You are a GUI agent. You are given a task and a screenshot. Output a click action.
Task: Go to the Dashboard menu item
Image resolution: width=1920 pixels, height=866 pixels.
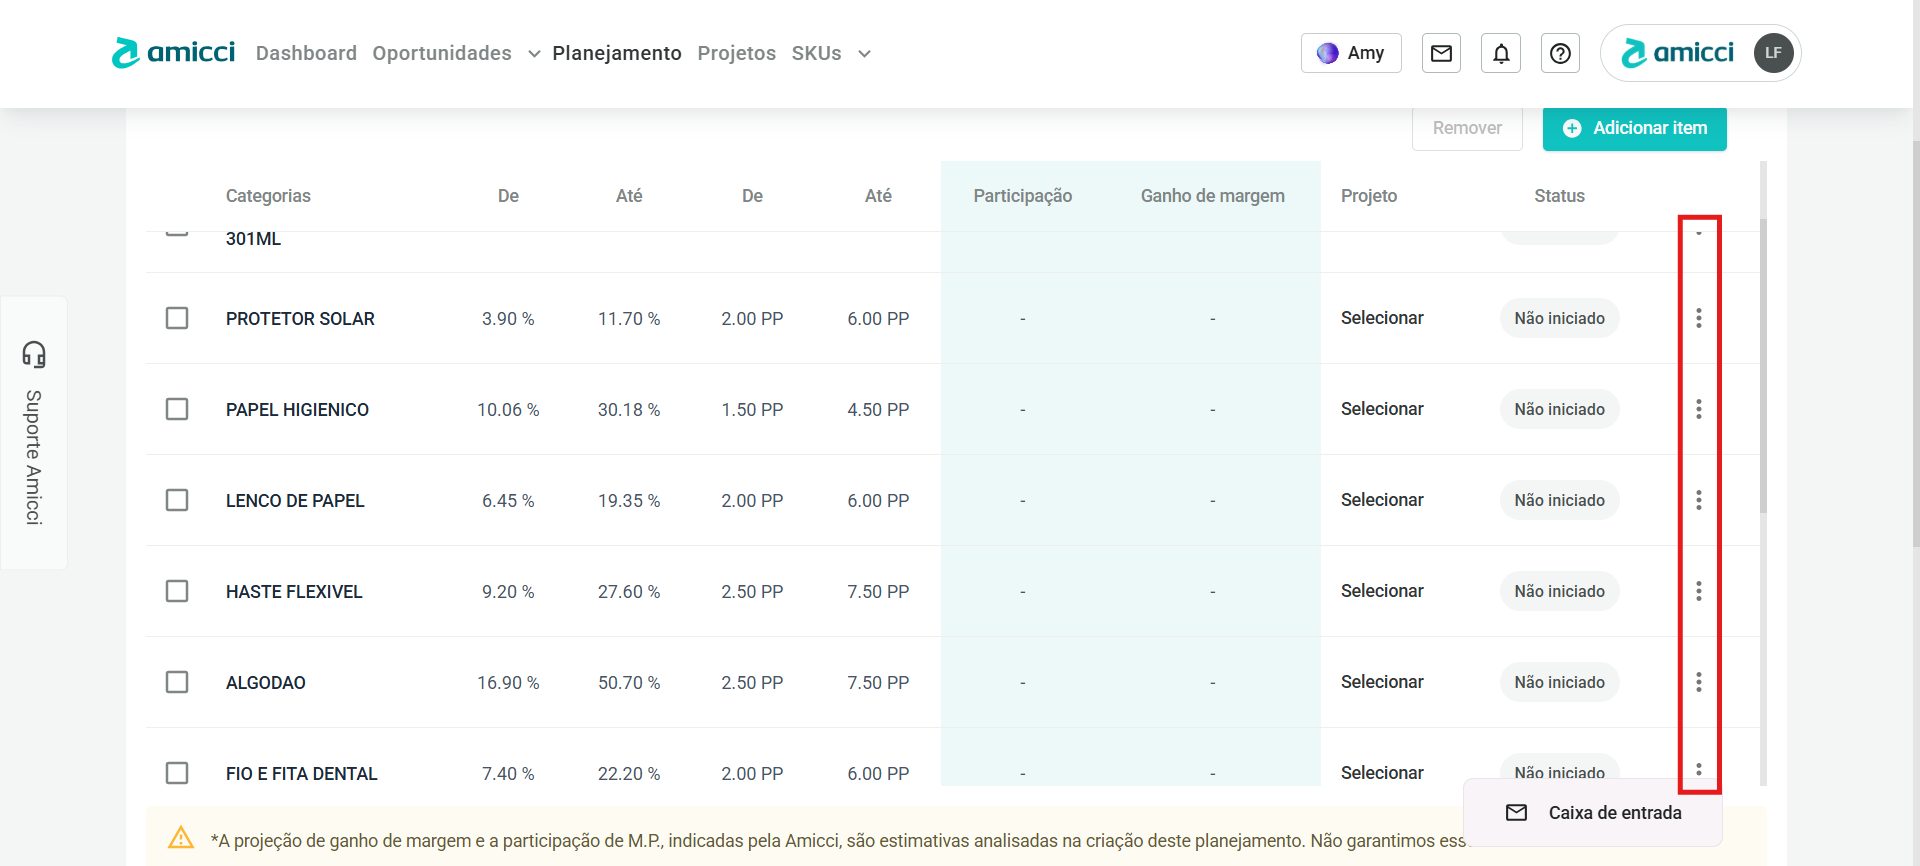click(x=306, y=53)
